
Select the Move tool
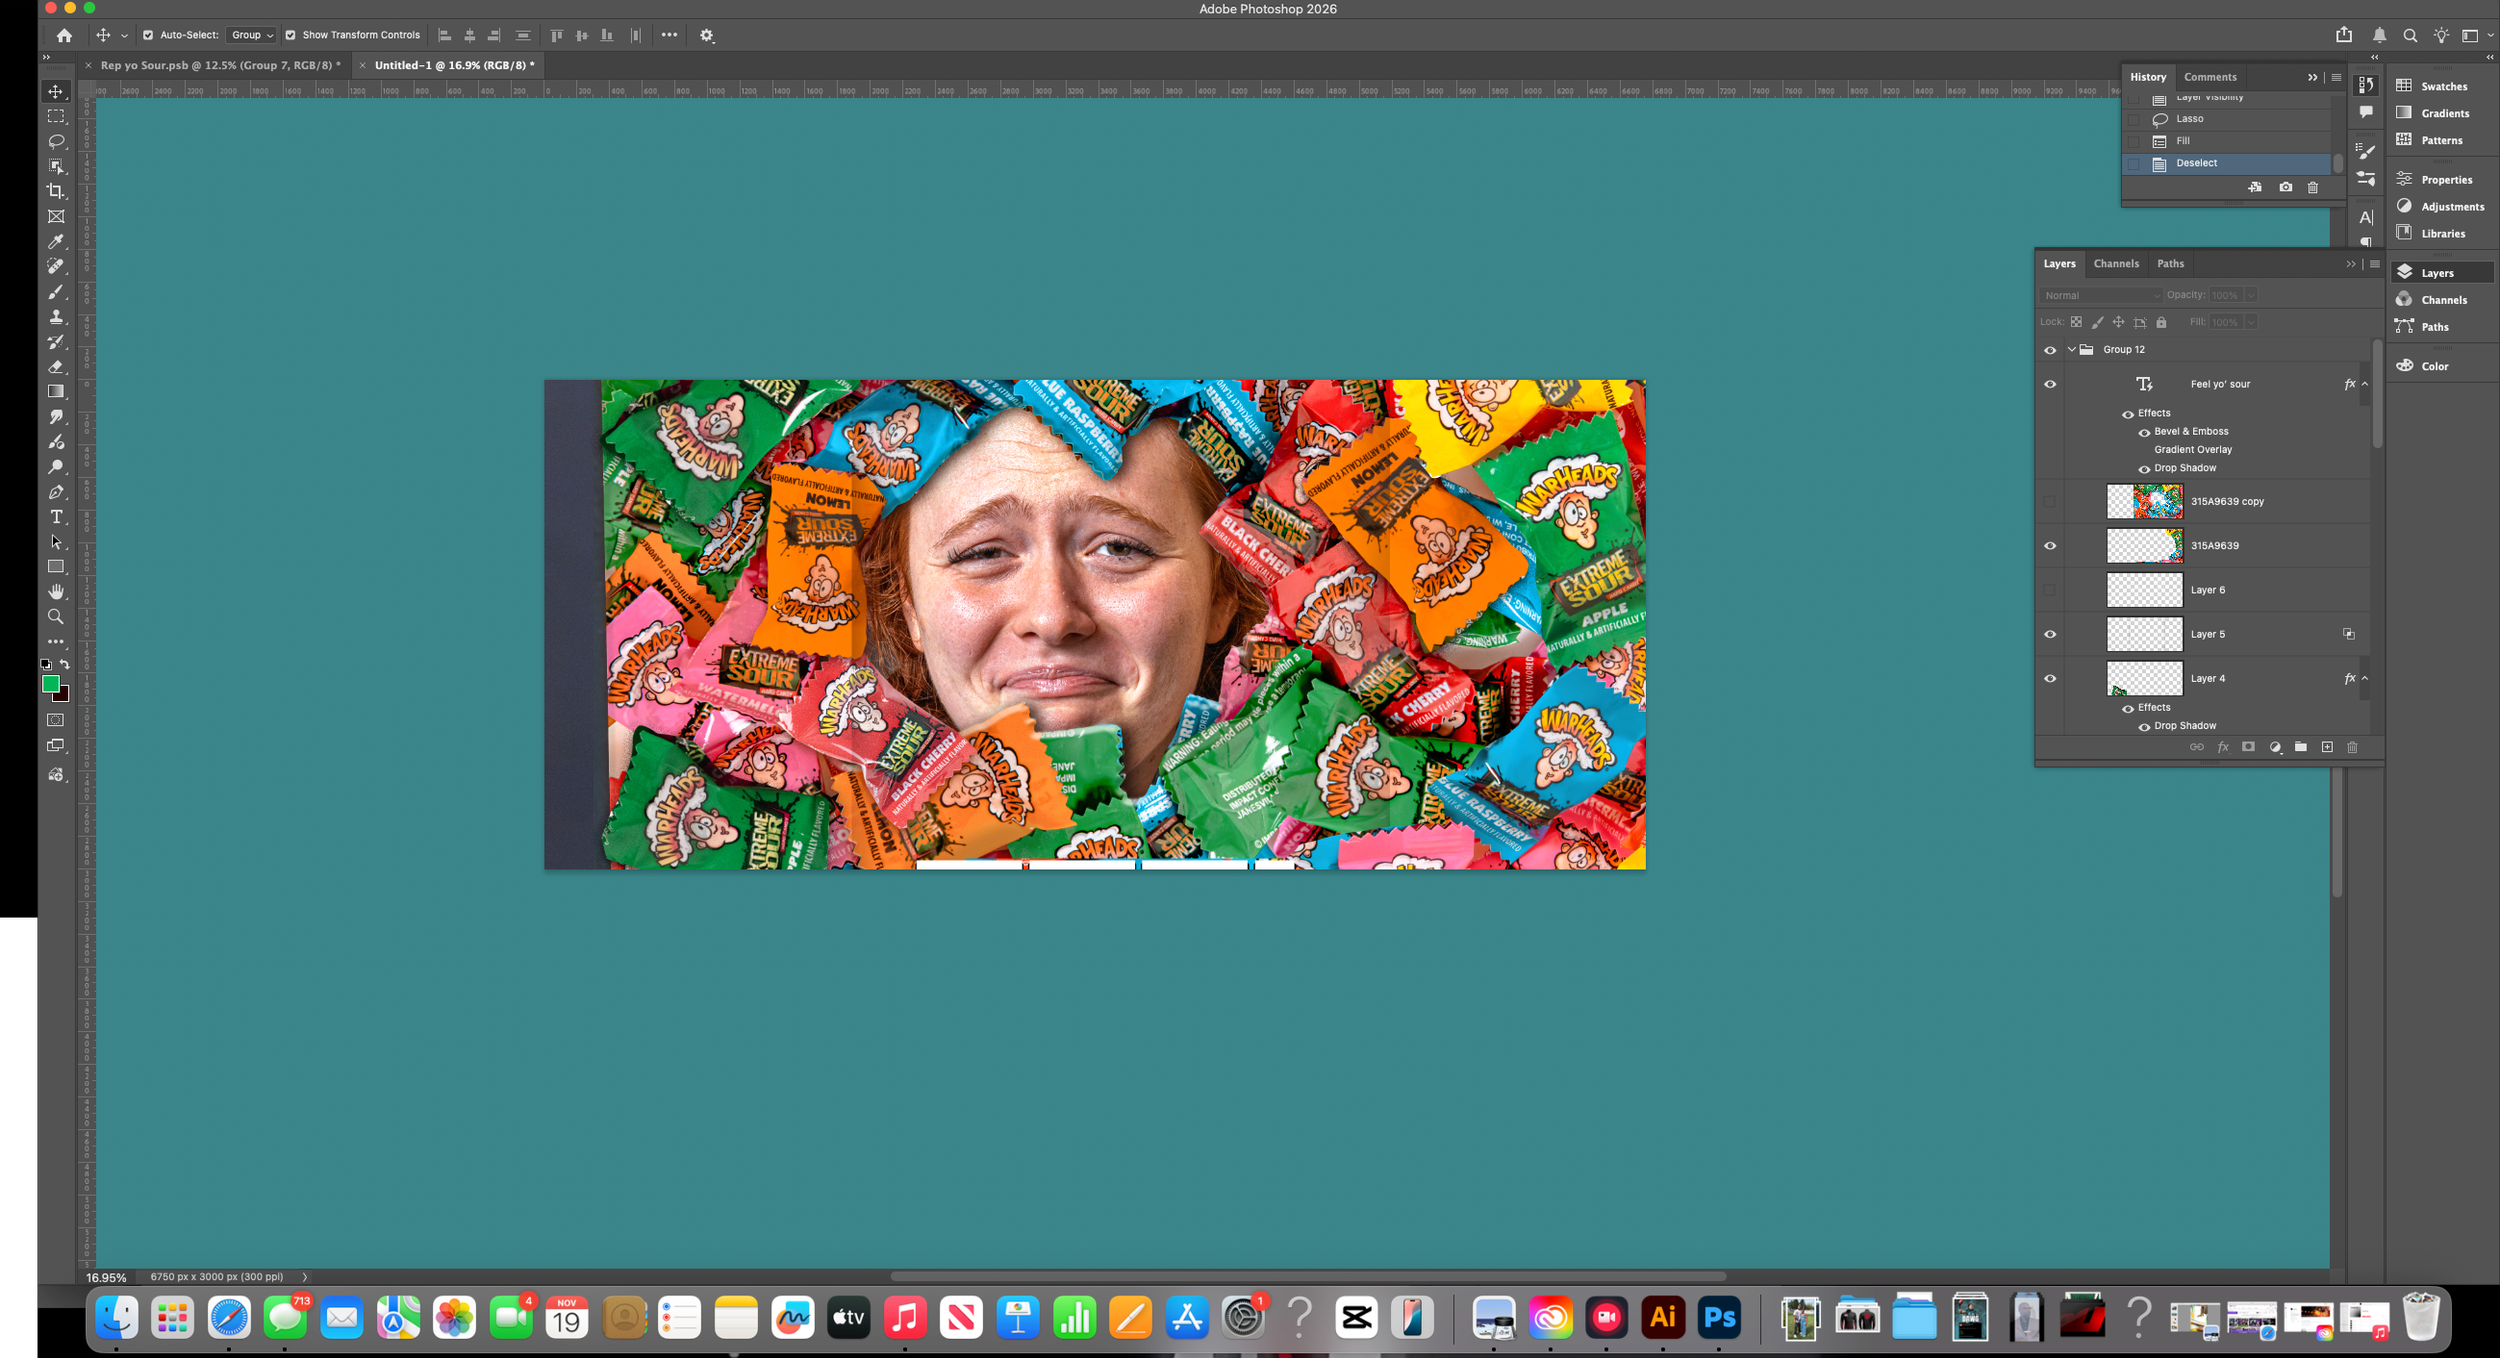(x=56, y=92)
